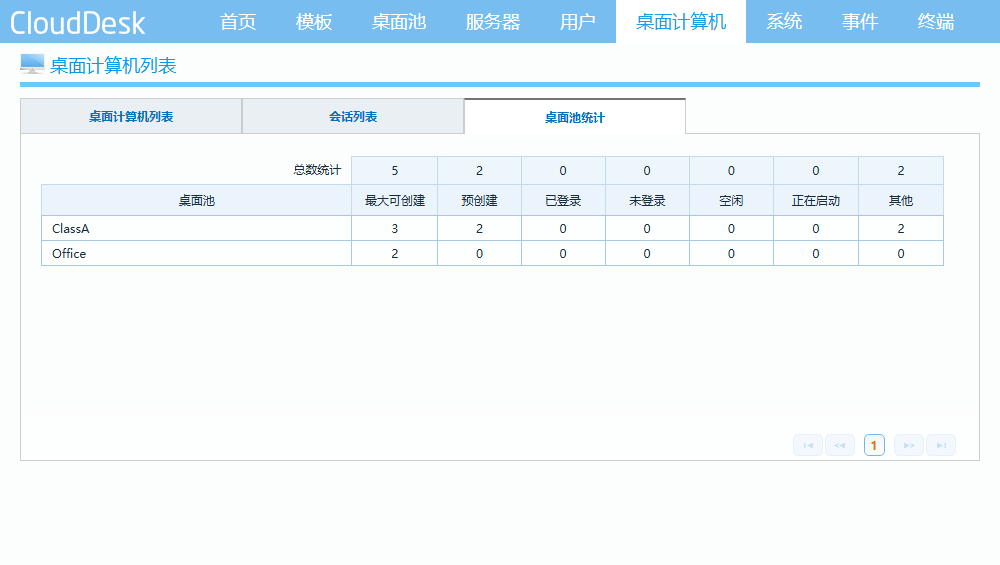Click Office 最大可创建 value 2
This screenshot has width=1000, height=565.
(x=395, y=253)
